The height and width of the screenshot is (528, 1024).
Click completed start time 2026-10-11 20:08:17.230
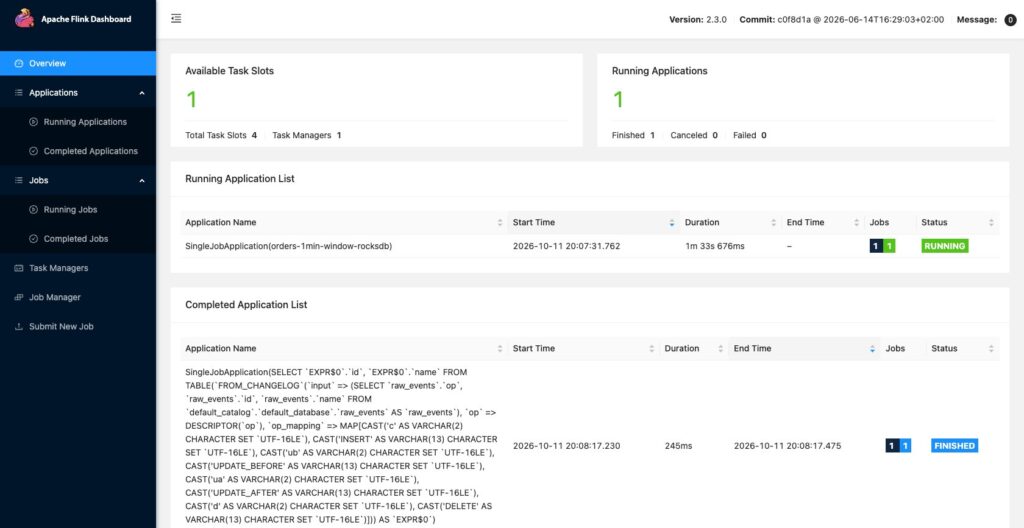point(566,446)
